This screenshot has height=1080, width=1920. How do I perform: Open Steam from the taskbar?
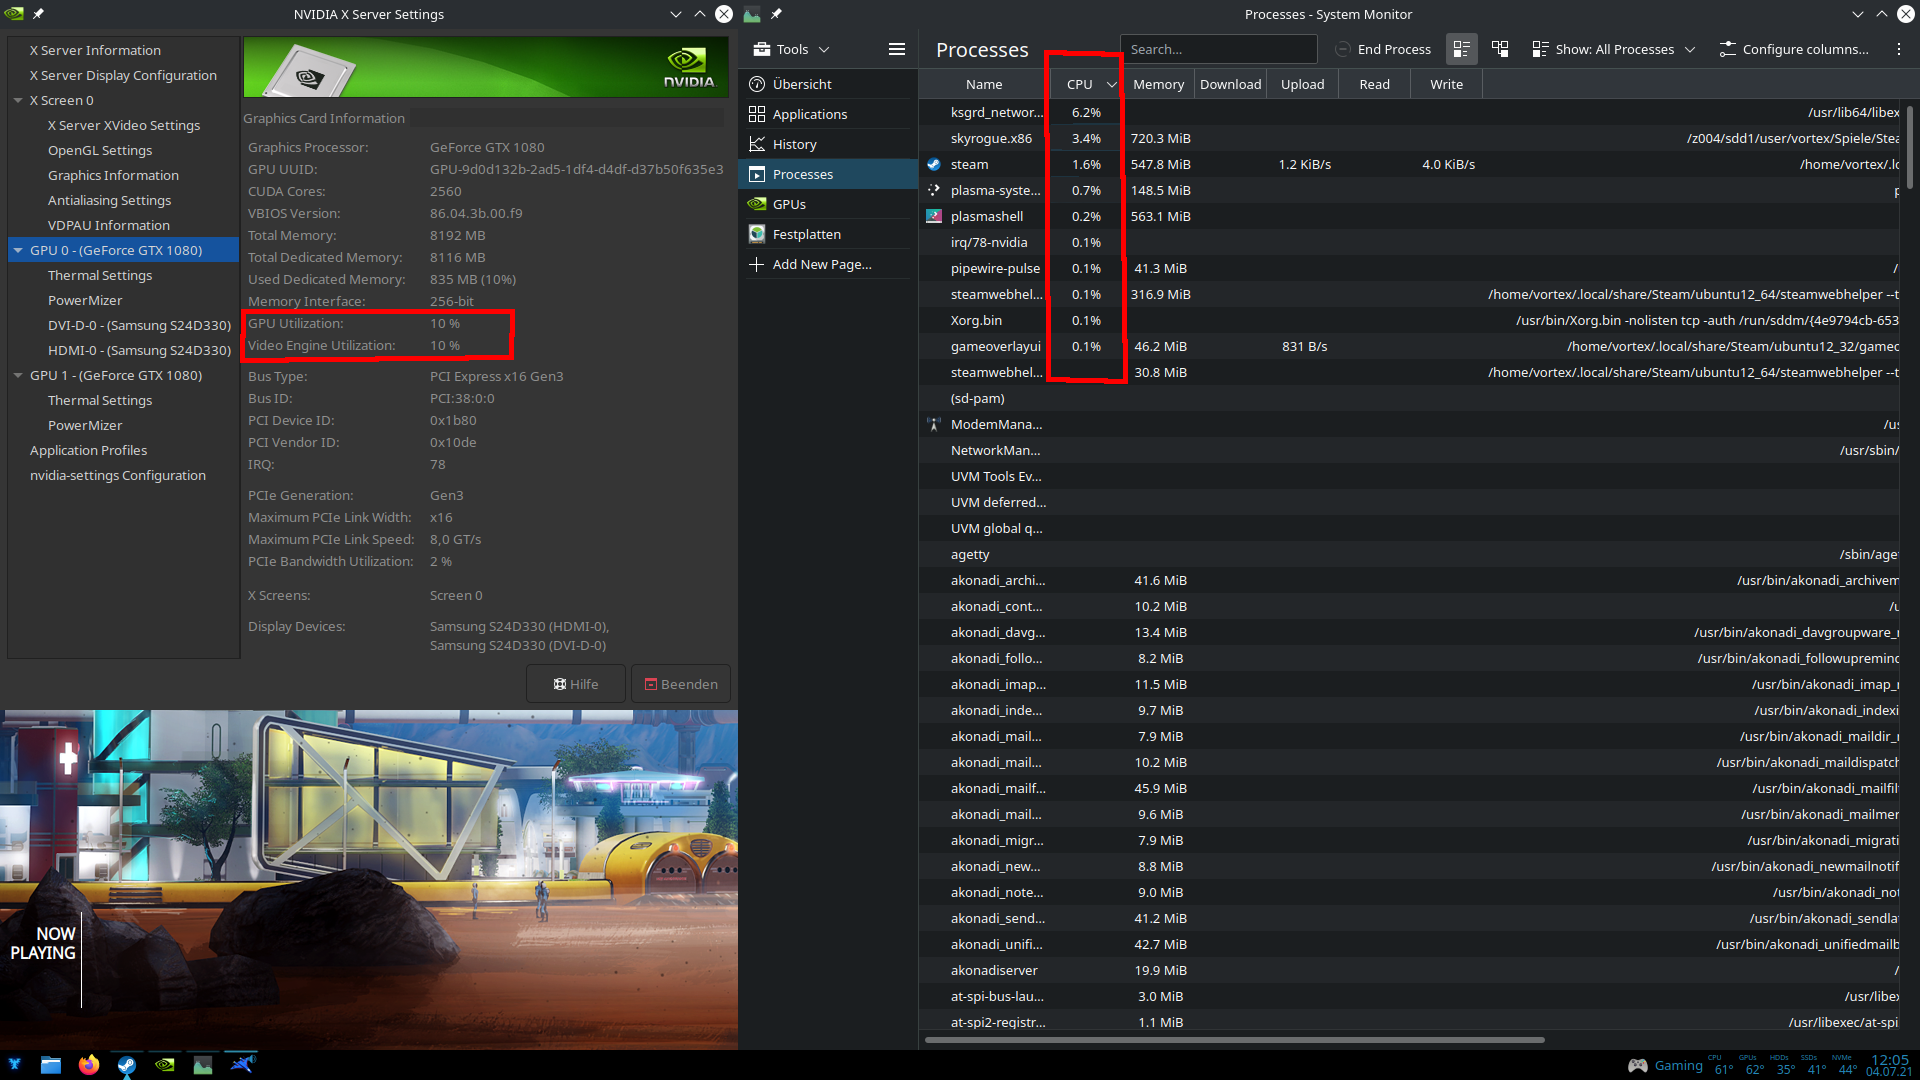tap(127, 1064)
